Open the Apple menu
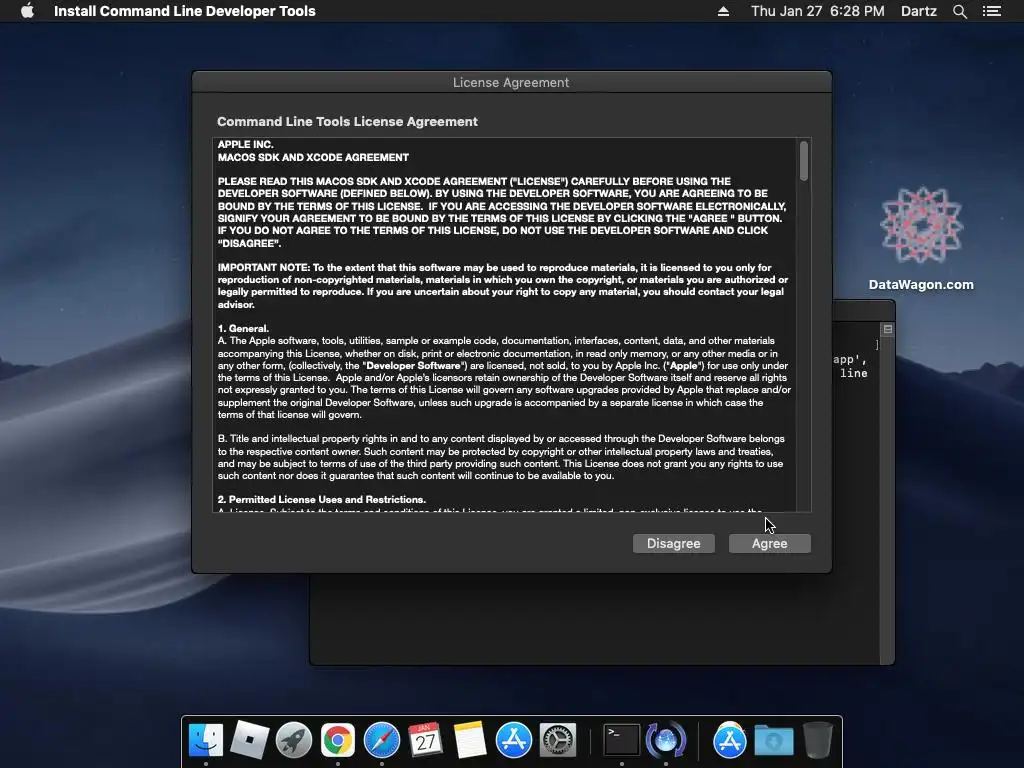Screen dimensions: 1024x768 coord(27,11)
